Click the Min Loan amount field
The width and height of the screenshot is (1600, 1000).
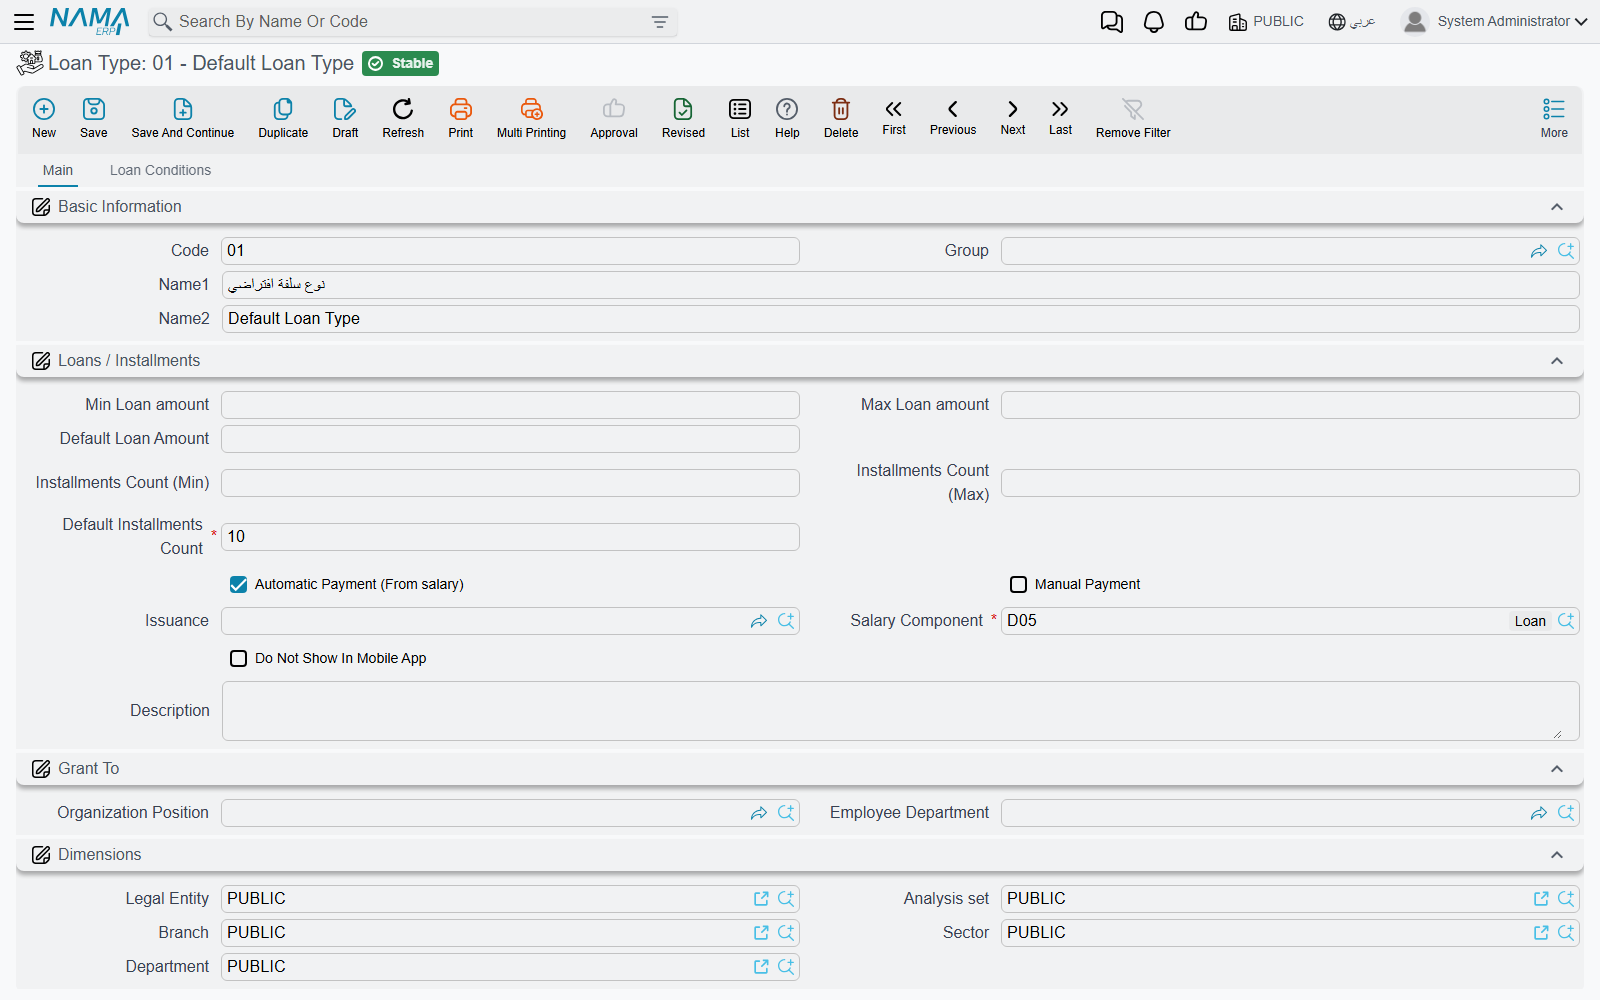[x=510, y=405]
